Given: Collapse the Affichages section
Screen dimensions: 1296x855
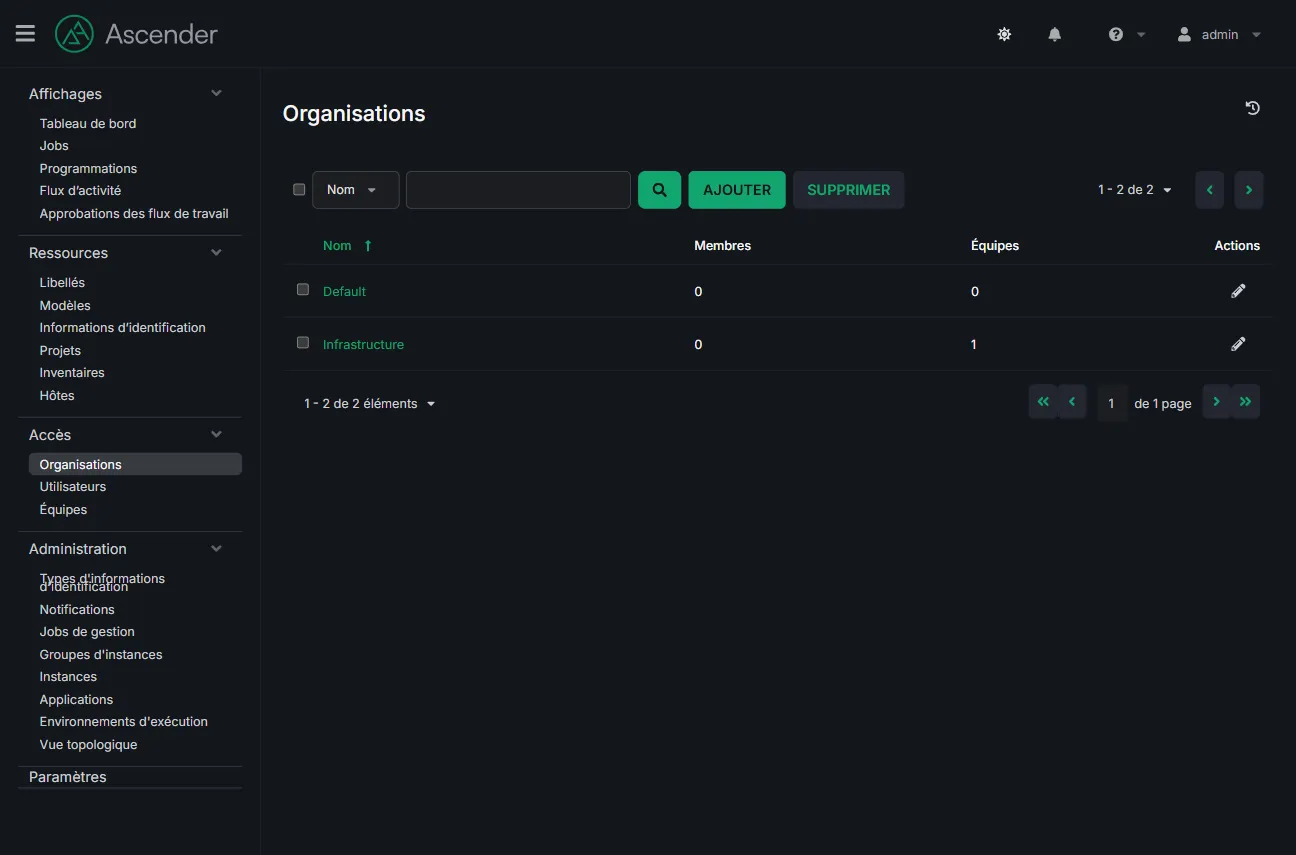Looking at the screenshot, I should 217,93.
